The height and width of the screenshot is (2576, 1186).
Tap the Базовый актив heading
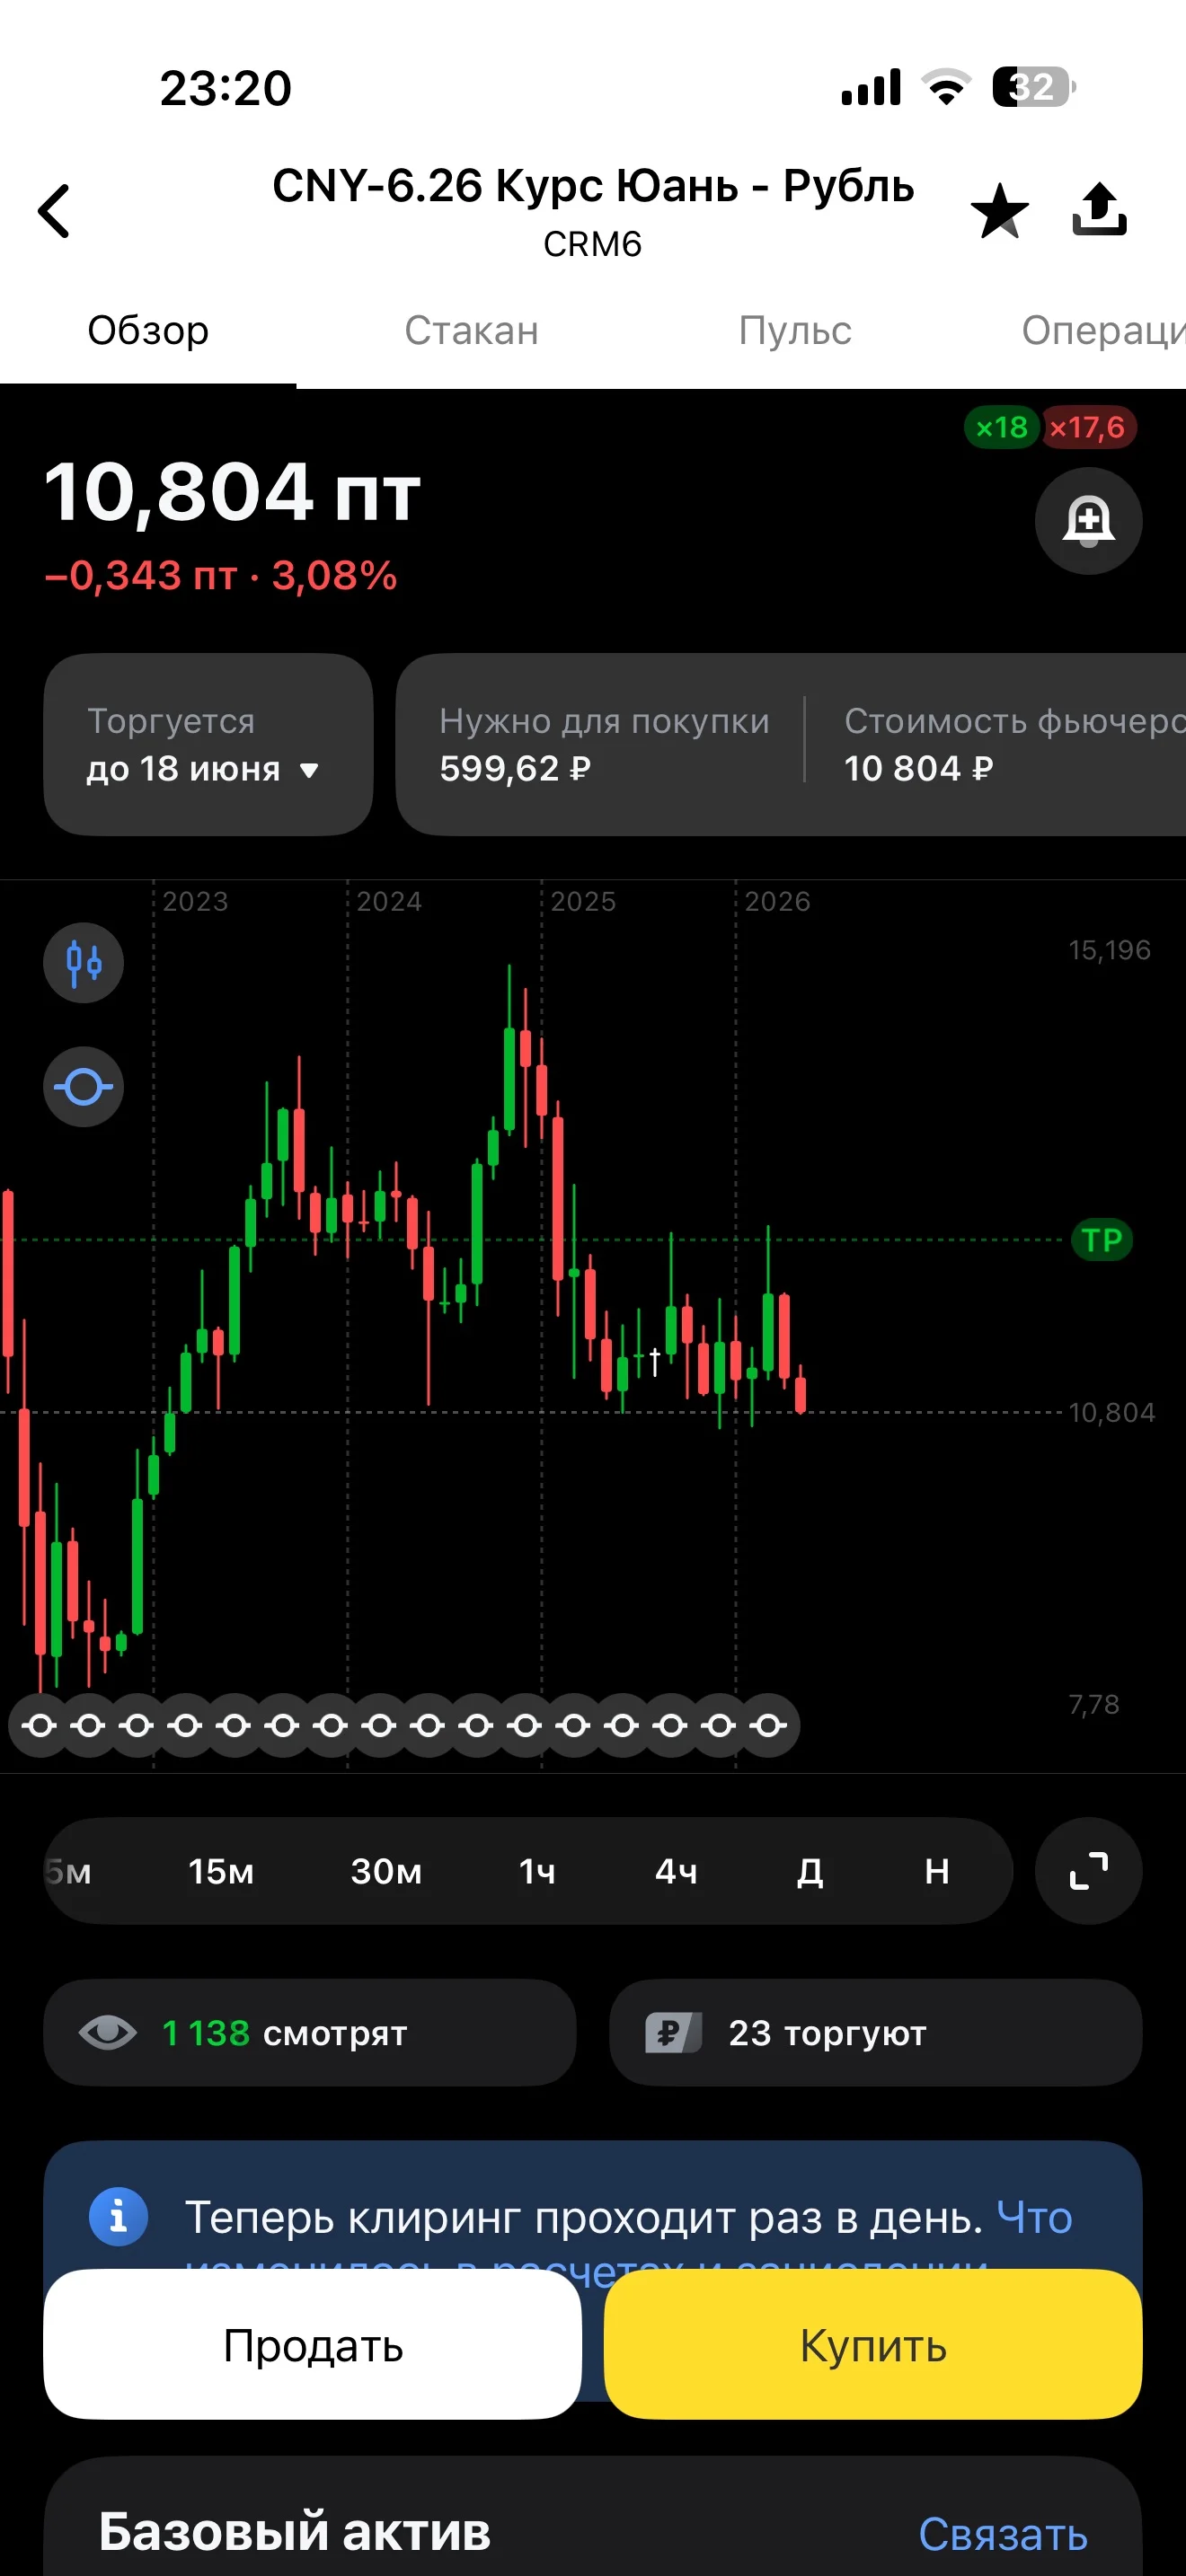[x=295, y=2532]
